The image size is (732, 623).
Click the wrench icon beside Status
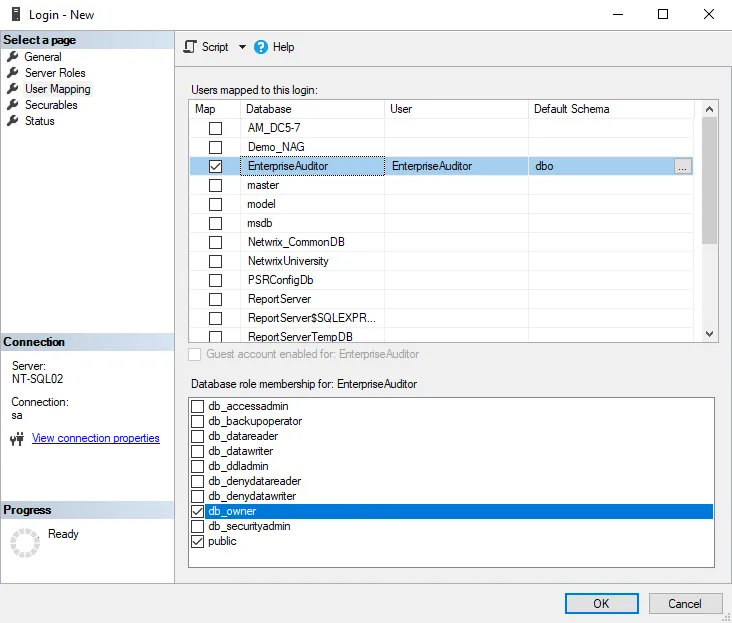[x=13, y=121]
